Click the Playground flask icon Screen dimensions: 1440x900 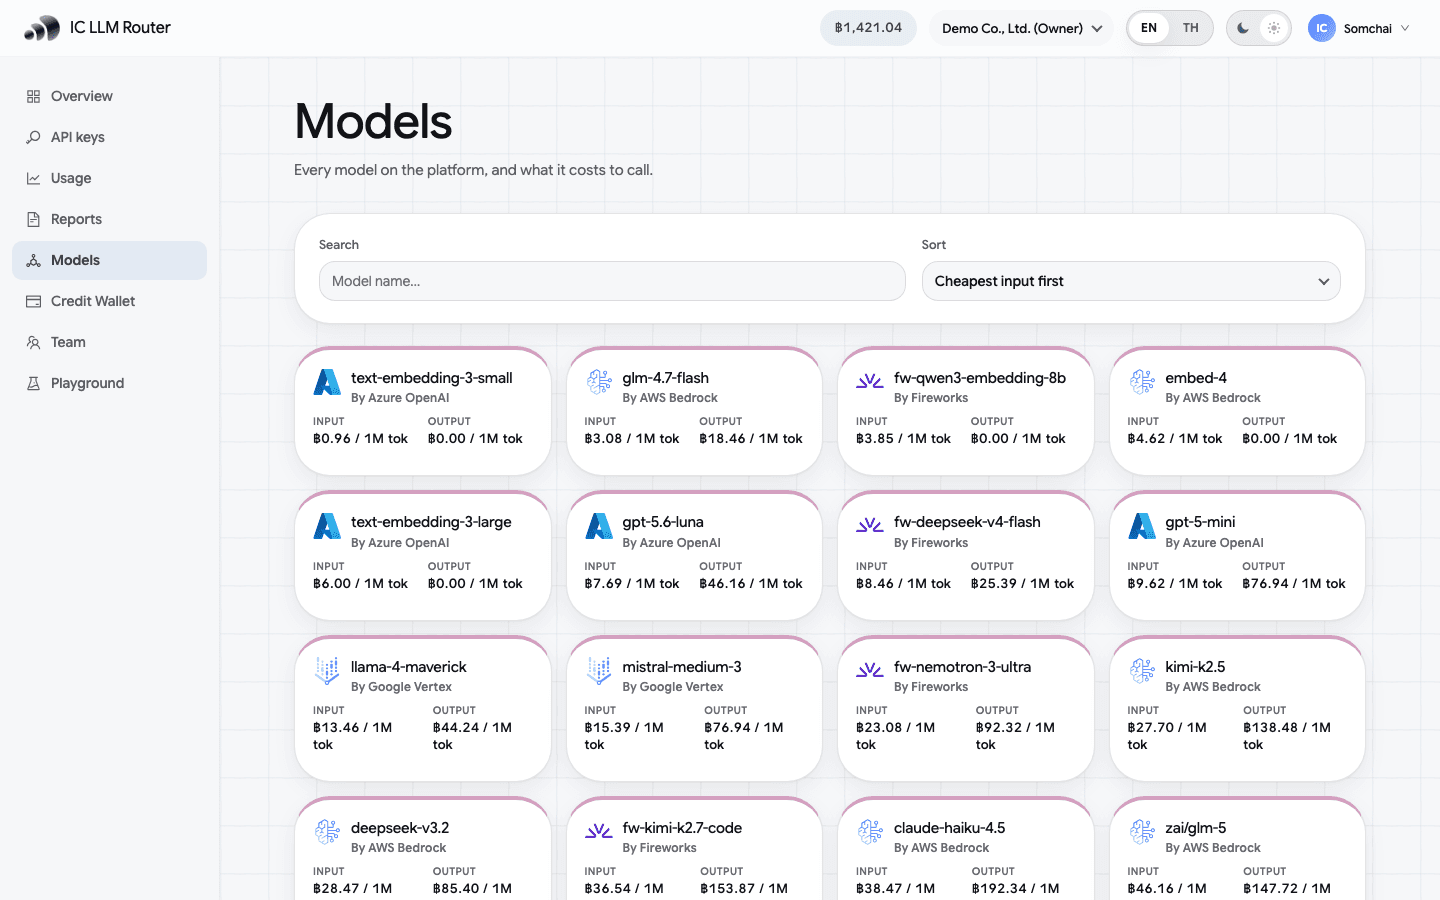(x=33, y=383)
